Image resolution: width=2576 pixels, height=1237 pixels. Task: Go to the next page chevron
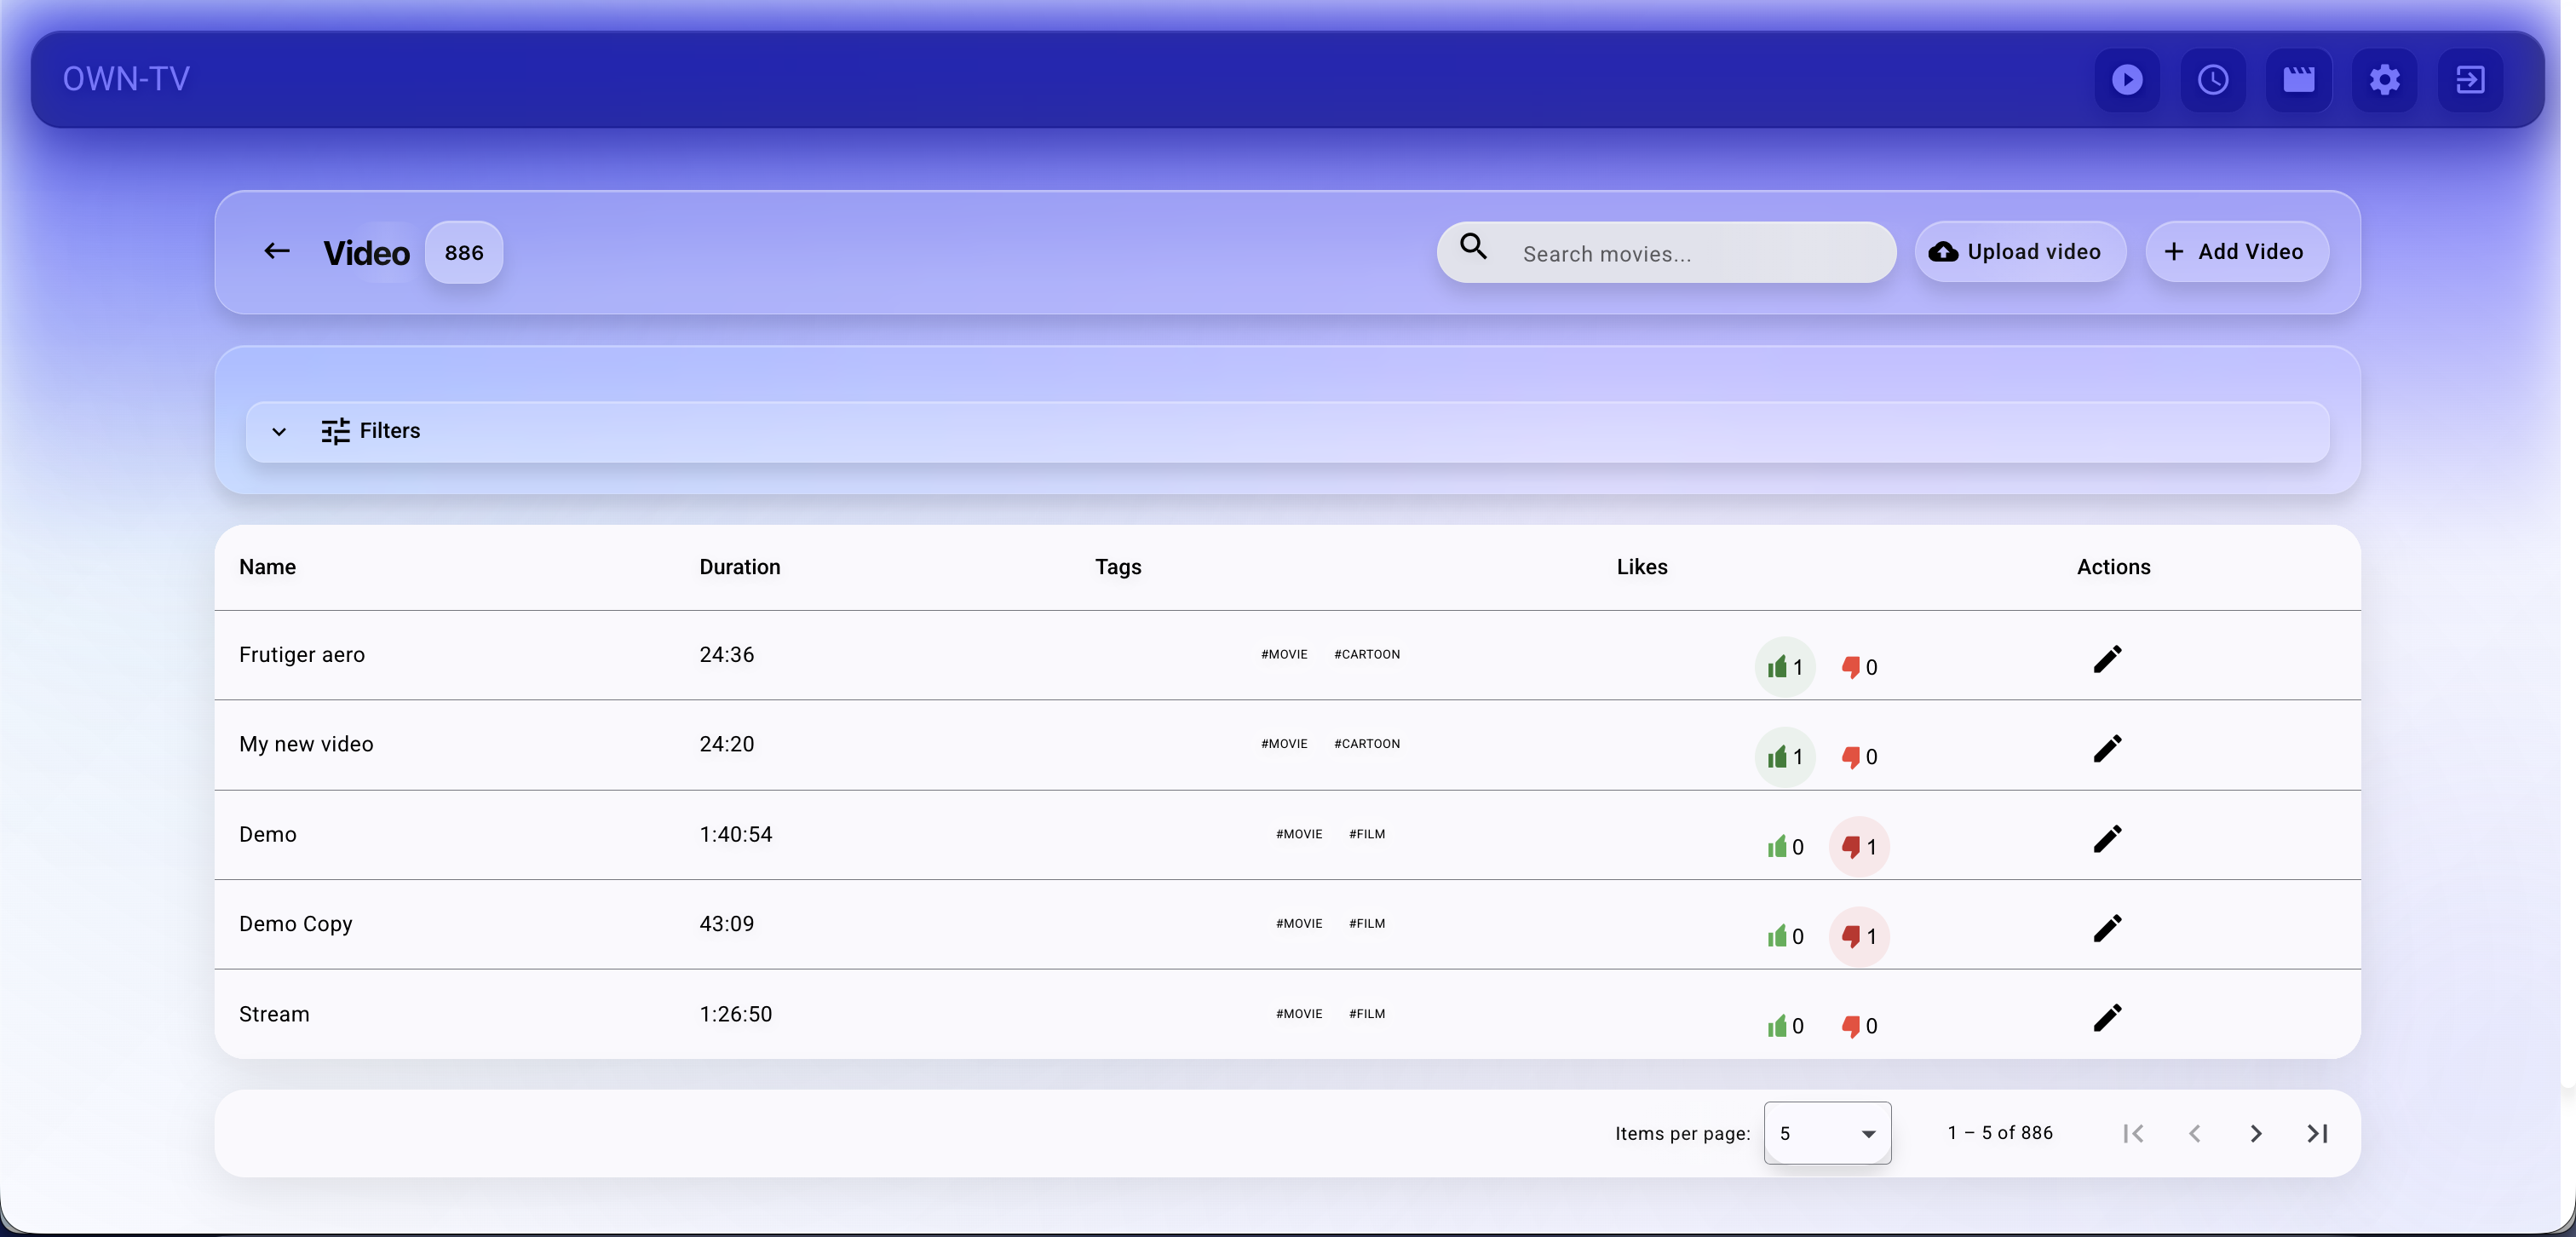point(2256,1133)
